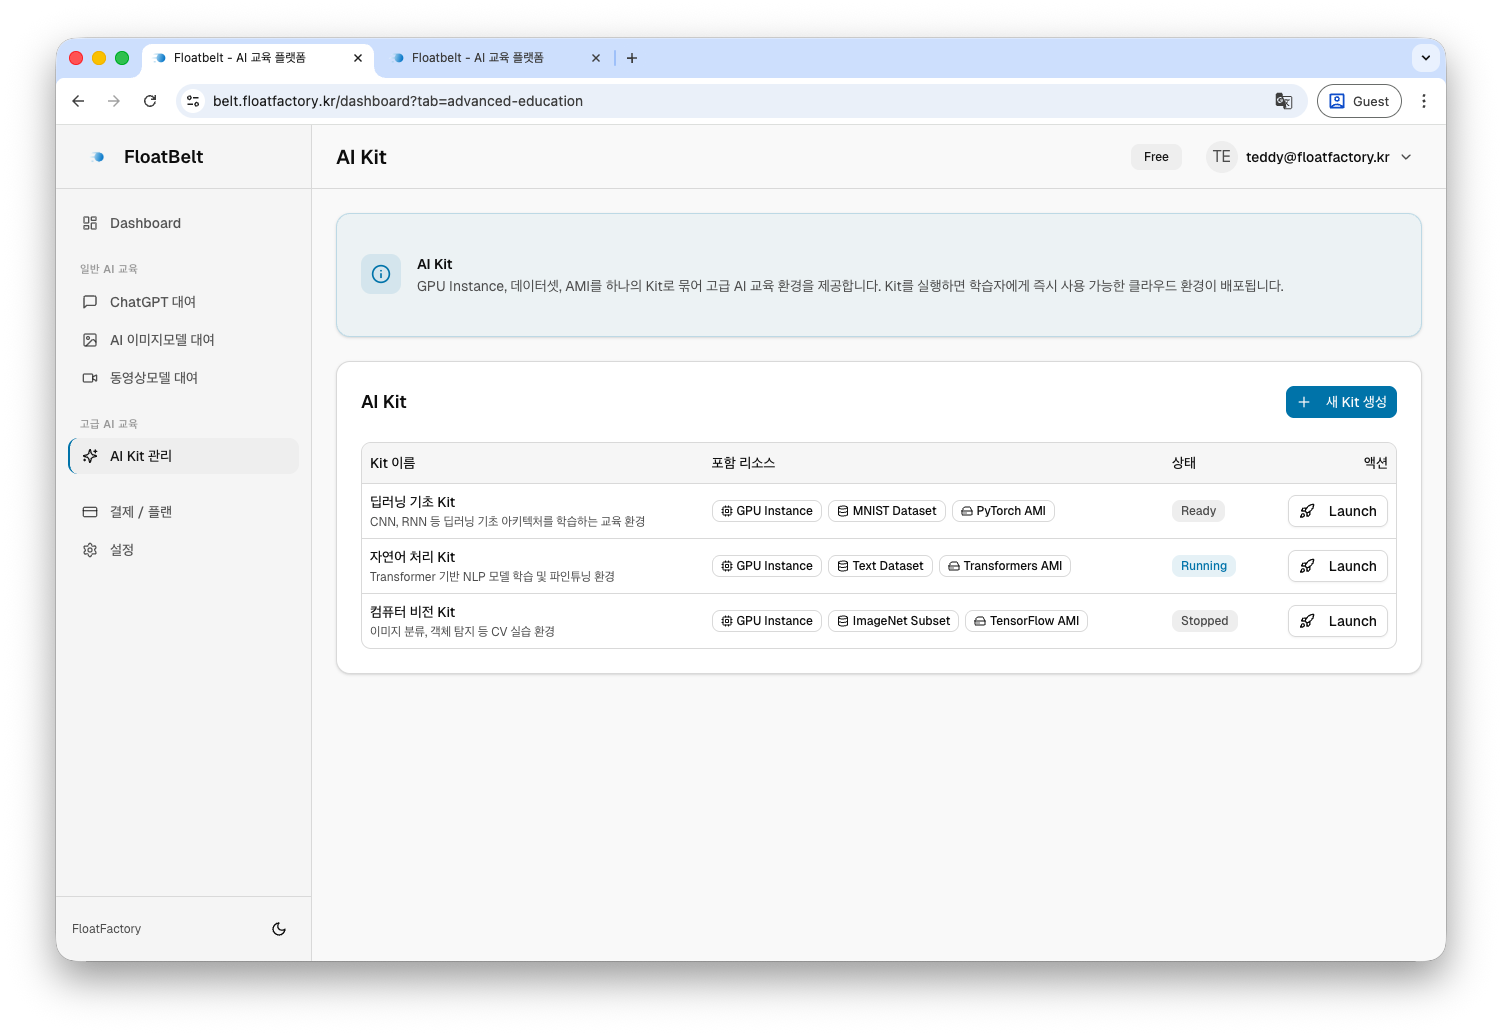Reload the page with refresh icon
Image resolution: width=1502 pixels, height=1035 pixels.
pos(150,101)
